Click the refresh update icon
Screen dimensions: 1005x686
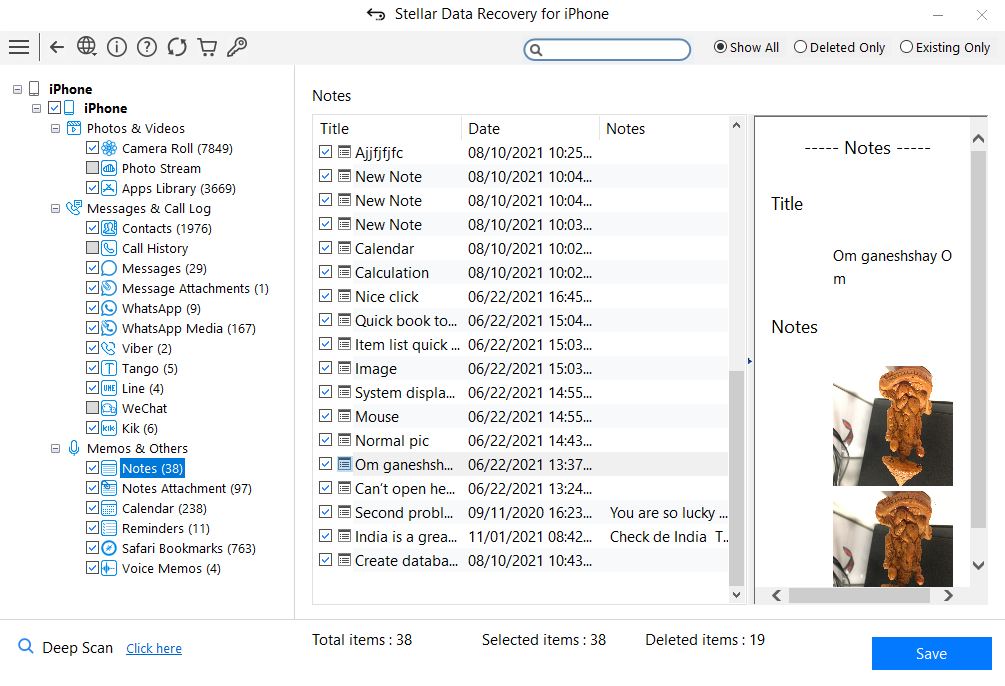177,47
